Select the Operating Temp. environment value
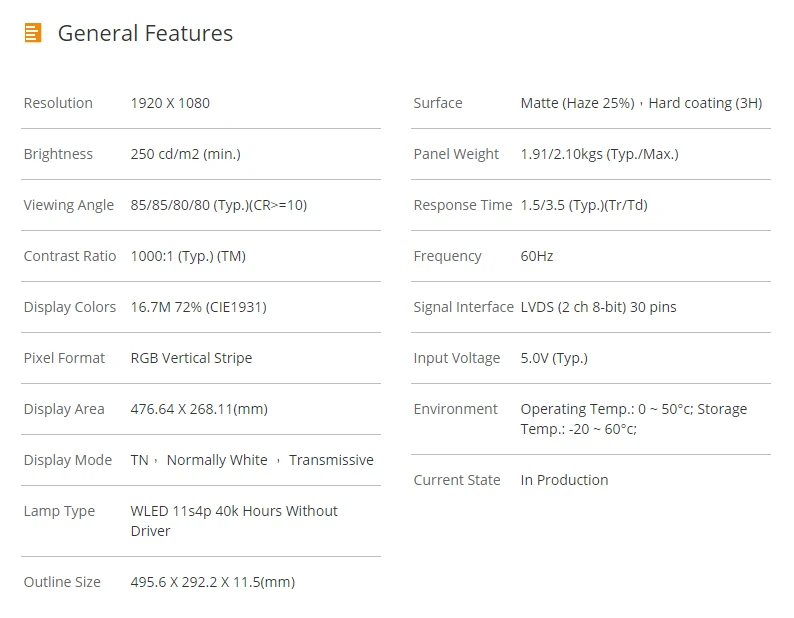794x618 pixels. tap(634, 419)
